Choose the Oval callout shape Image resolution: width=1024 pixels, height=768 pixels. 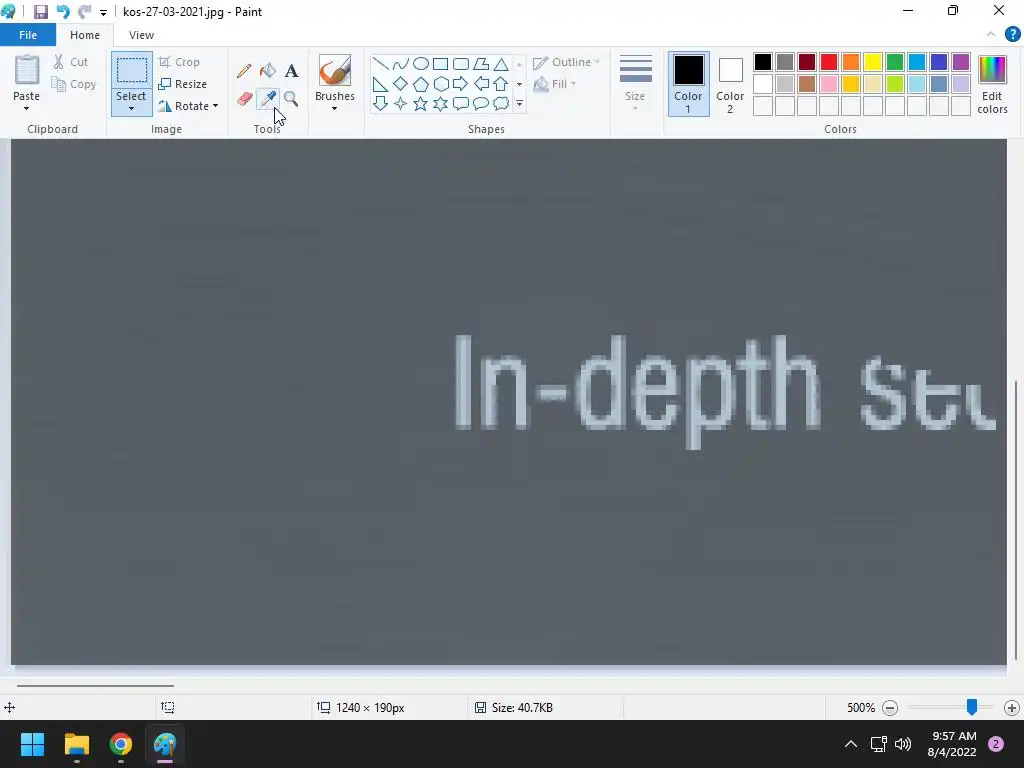click(x=481, y=103)
